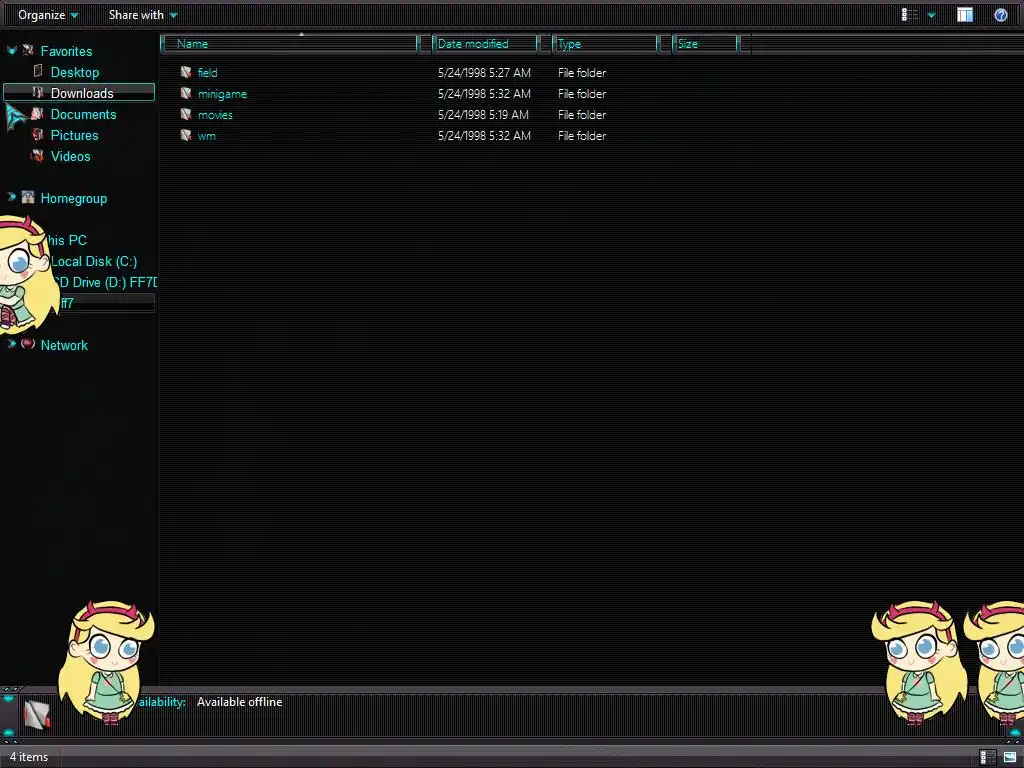
Task: Open CD Drive (D:) FF7 in sidebar
Action: [x=104, y=282]
